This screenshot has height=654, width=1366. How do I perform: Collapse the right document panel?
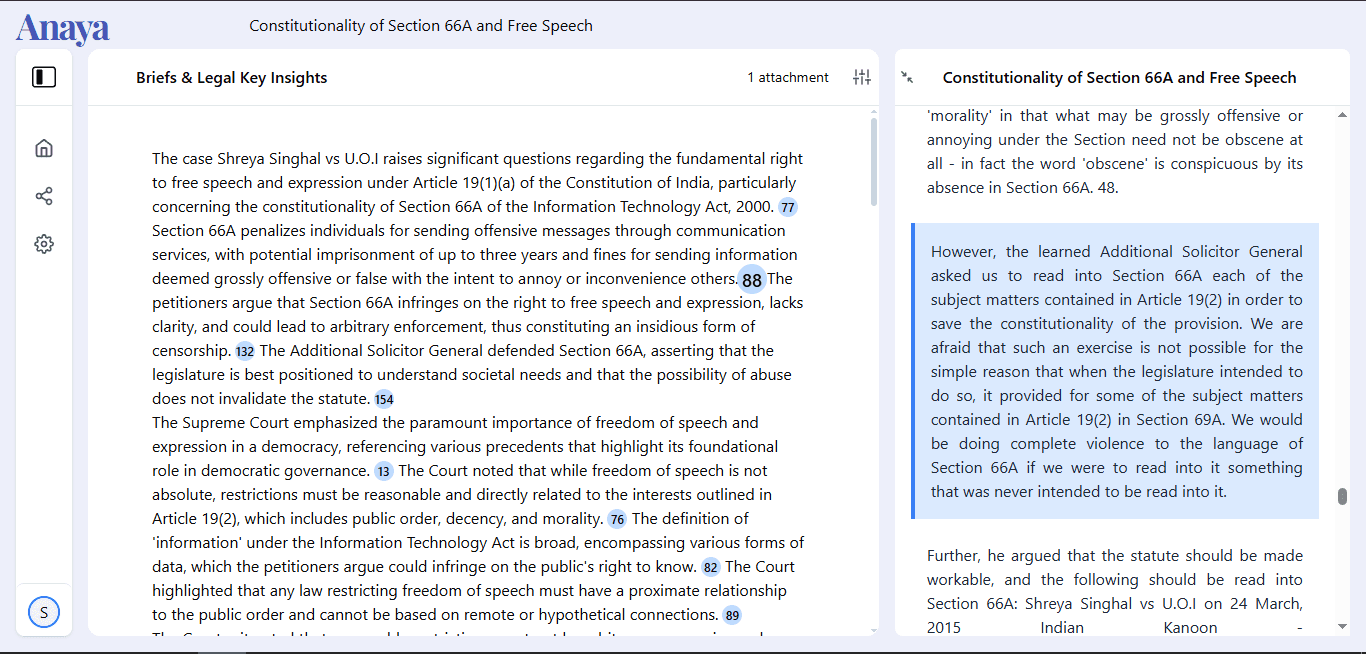coord(907,77)
